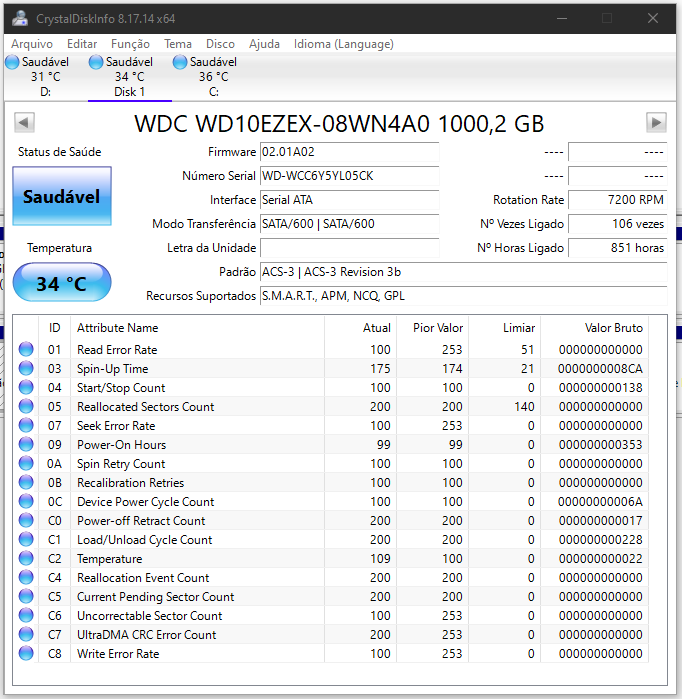Click the Recursos Suportados field
The width and height of the screenshot is (682, 699).
click(464, 296)
